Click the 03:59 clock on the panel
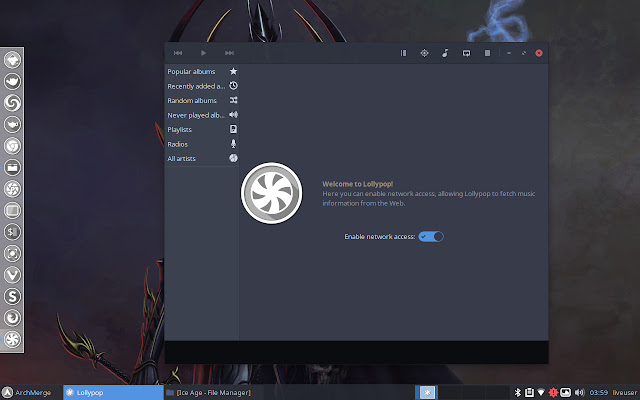This screenshot has height=400, width=640. [598, 393]
